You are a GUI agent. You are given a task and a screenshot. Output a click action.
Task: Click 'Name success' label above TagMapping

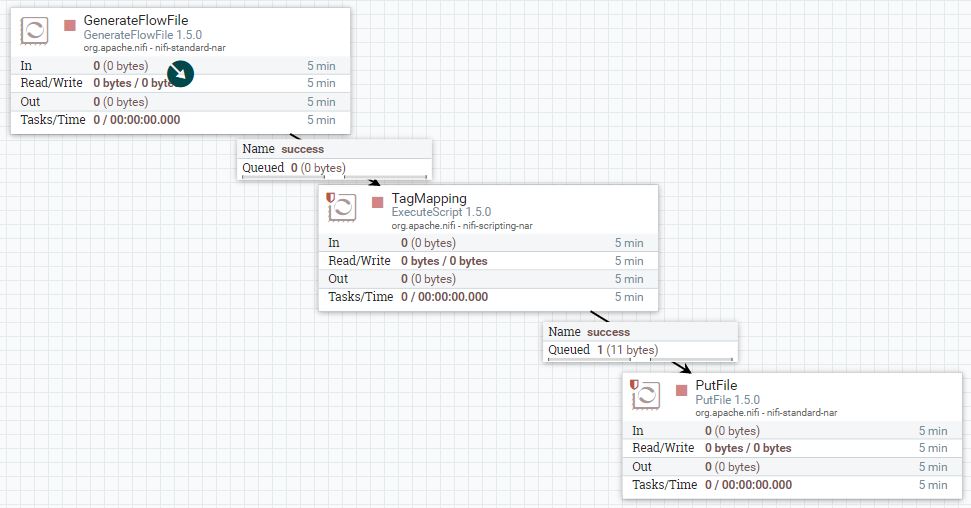(283, 149)
